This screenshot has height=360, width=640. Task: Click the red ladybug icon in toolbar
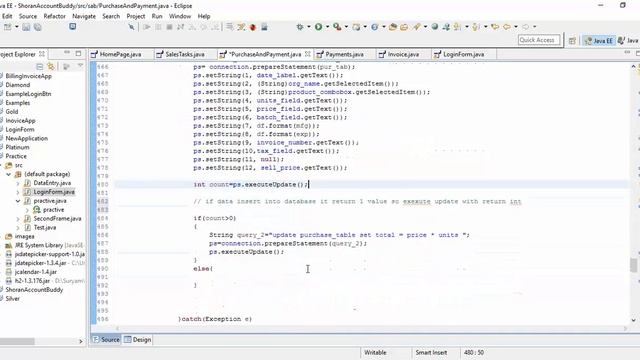coord(253,27)
